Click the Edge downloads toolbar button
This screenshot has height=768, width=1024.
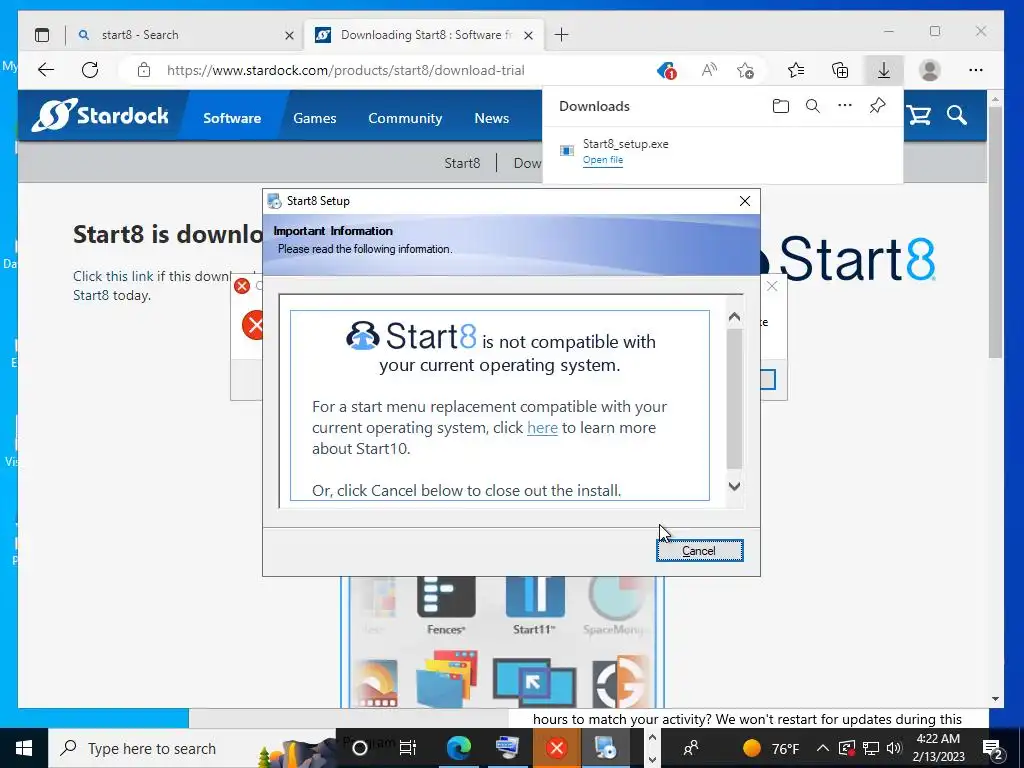click(x=884, y=70)
